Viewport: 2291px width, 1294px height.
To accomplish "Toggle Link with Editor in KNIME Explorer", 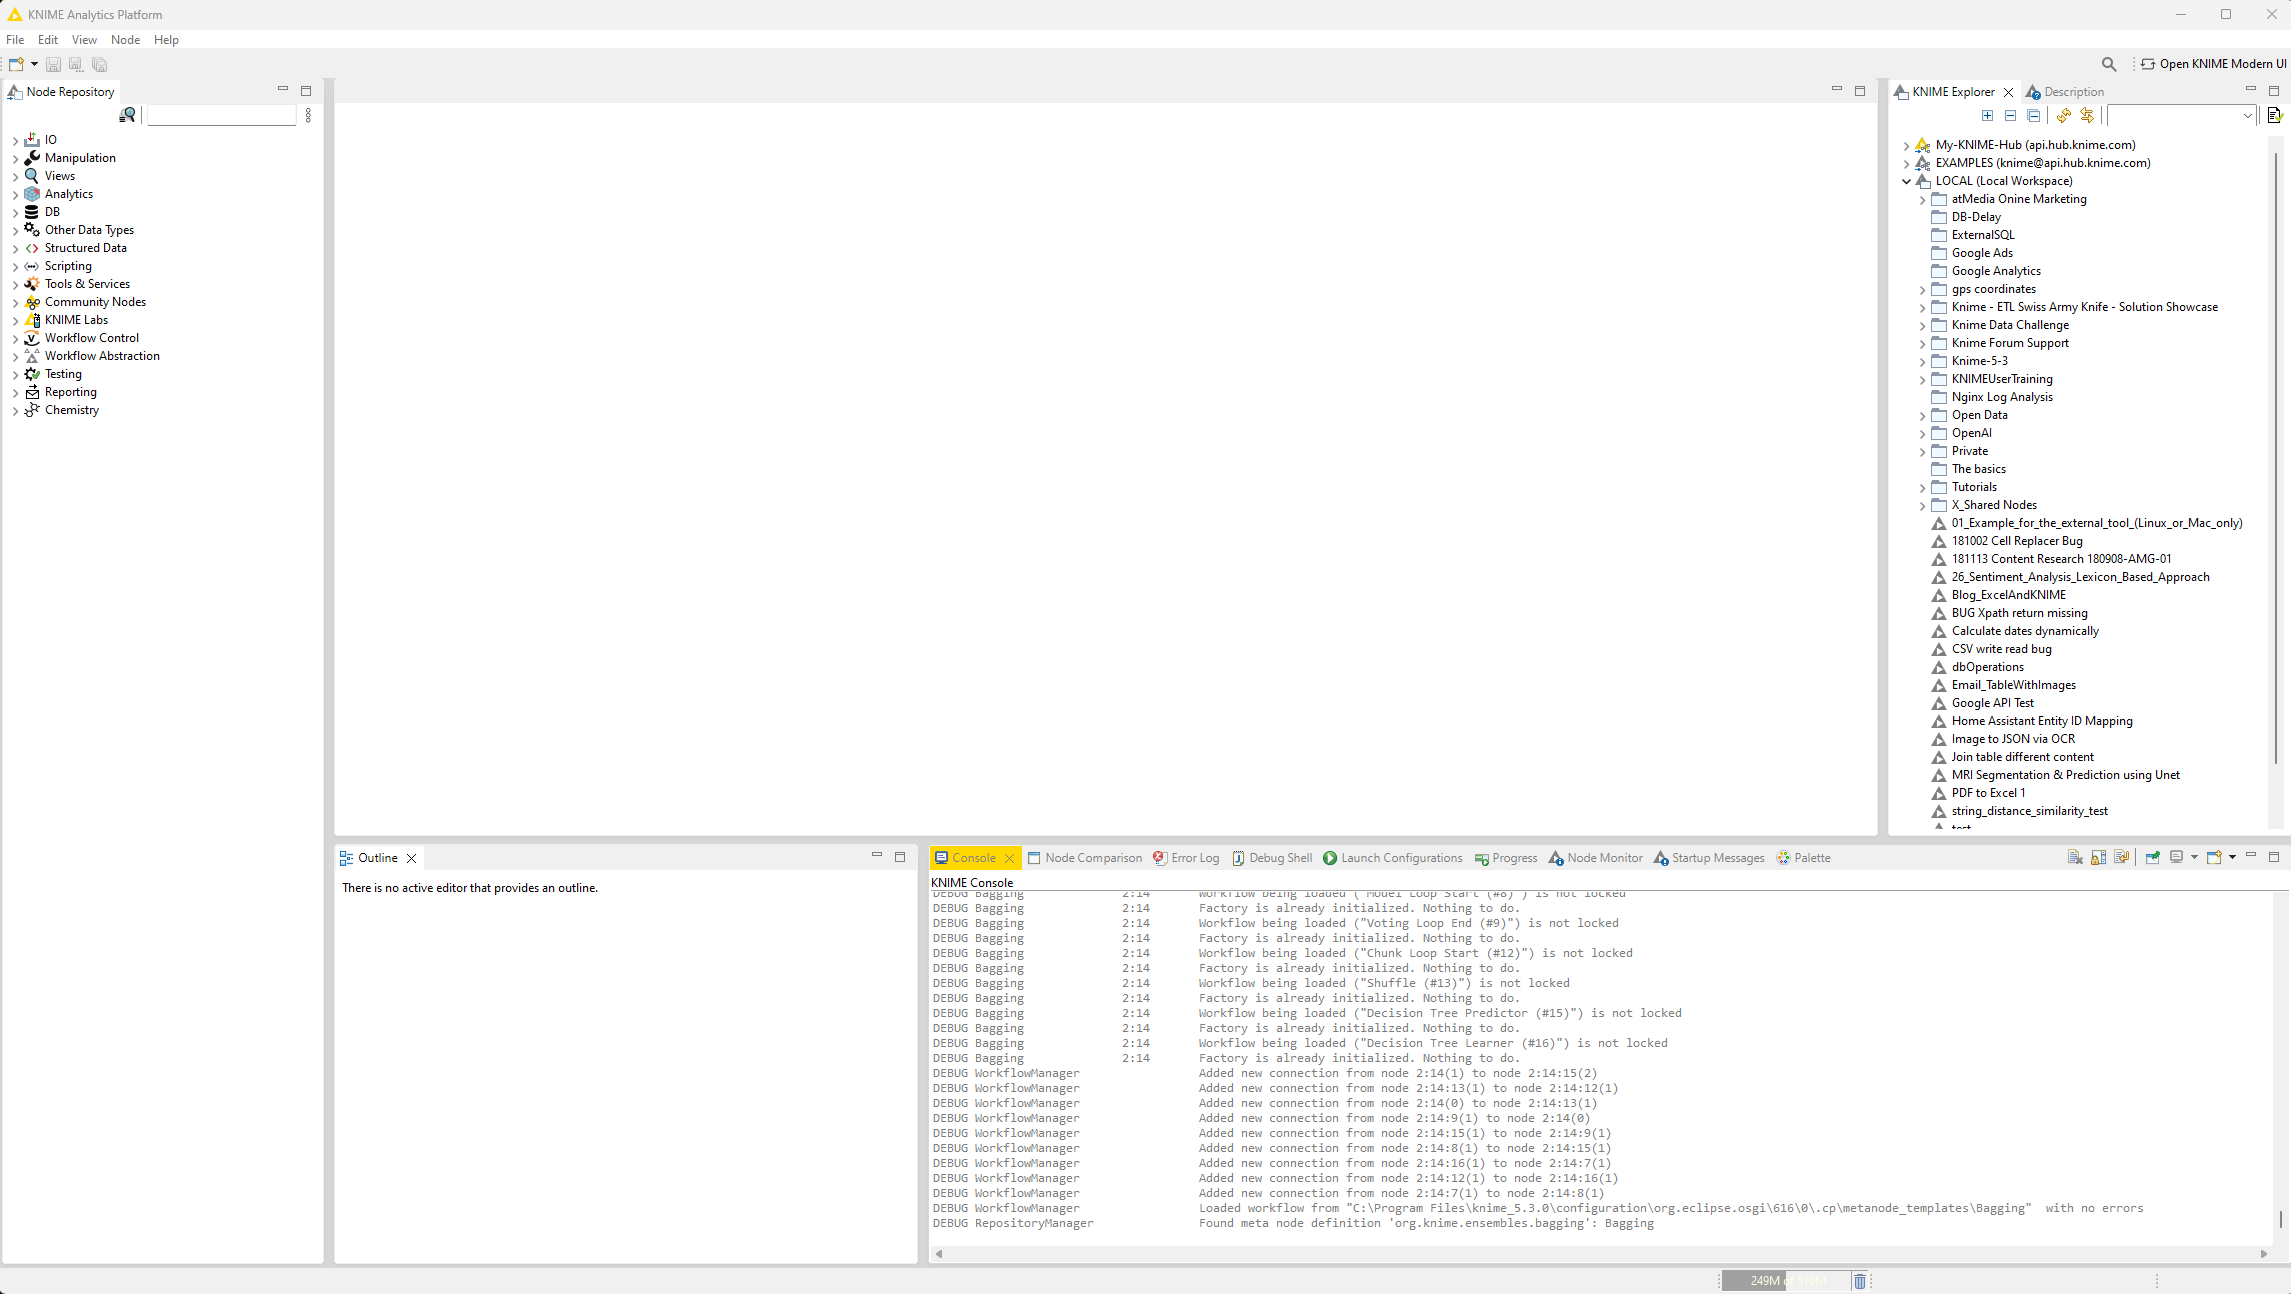I will [x=2087, y=116].
